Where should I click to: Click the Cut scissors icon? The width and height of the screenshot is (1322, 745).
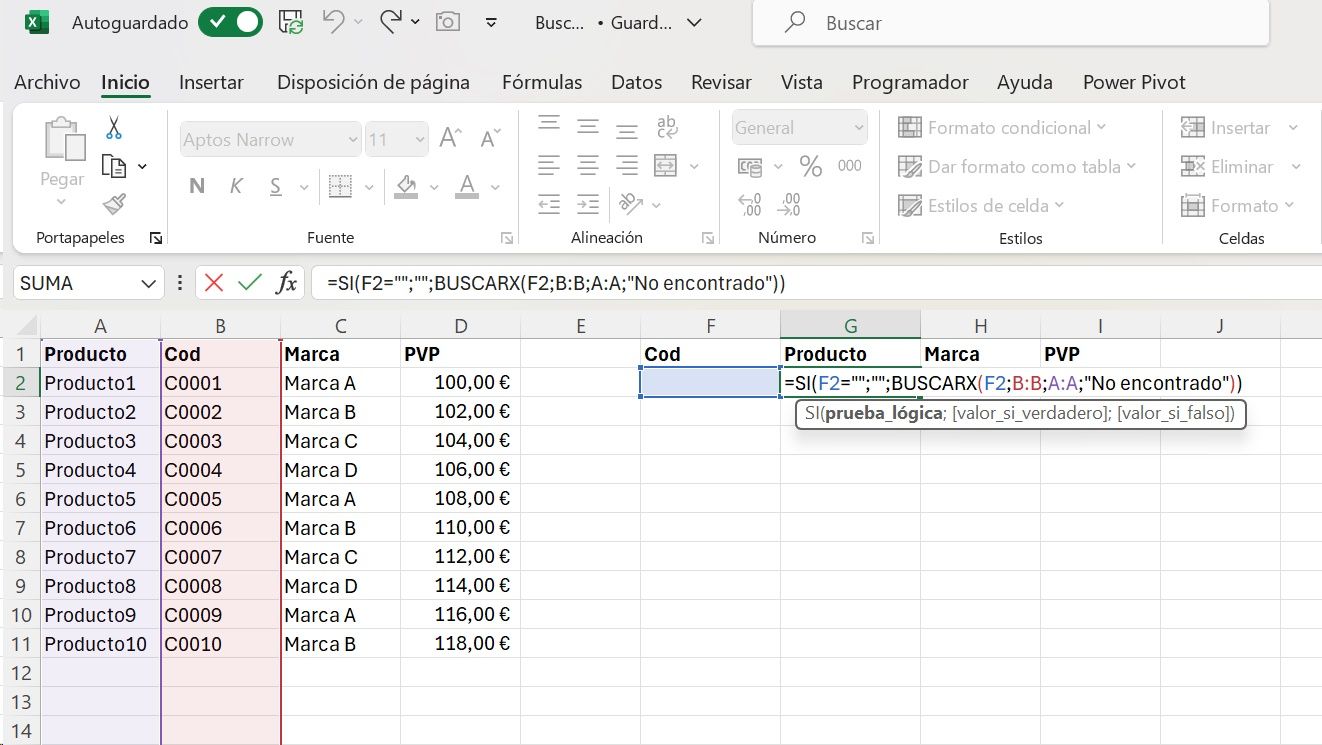tap(114, 128)
